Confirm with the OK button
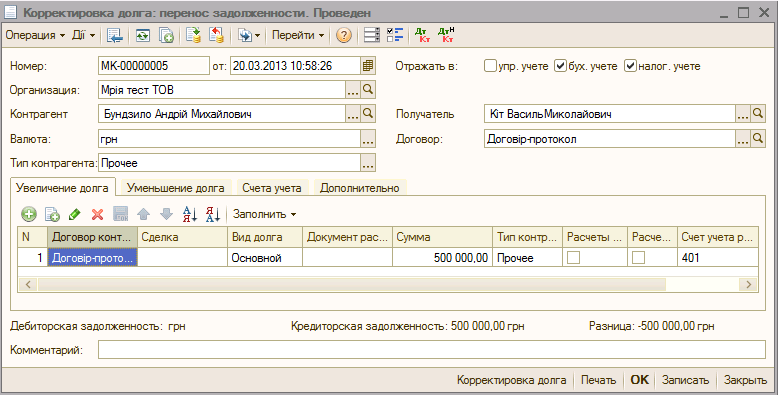Image resolution: width=778 pixels, height=395 pixels. [x=640, y=380]
